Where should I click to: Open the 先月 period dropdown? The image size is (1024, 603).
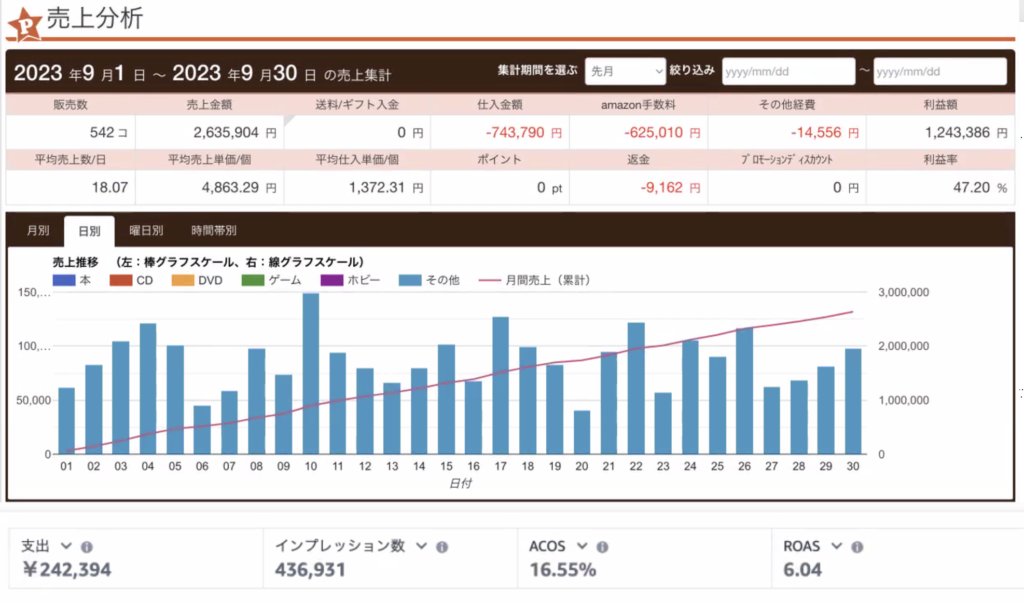click(x=625, y=71)
